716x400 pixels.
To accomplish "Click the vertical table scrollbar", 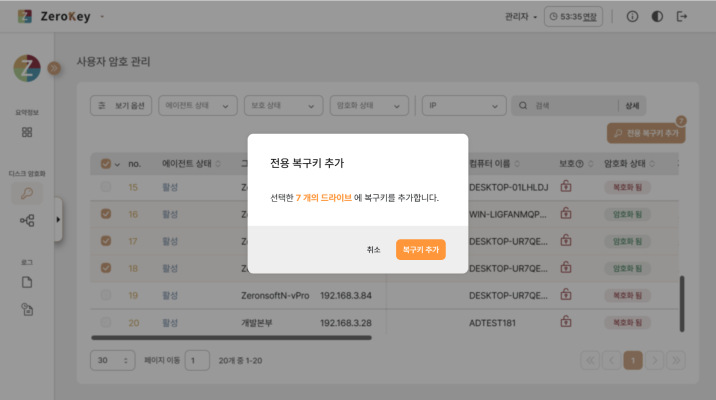I will [682, 304].
